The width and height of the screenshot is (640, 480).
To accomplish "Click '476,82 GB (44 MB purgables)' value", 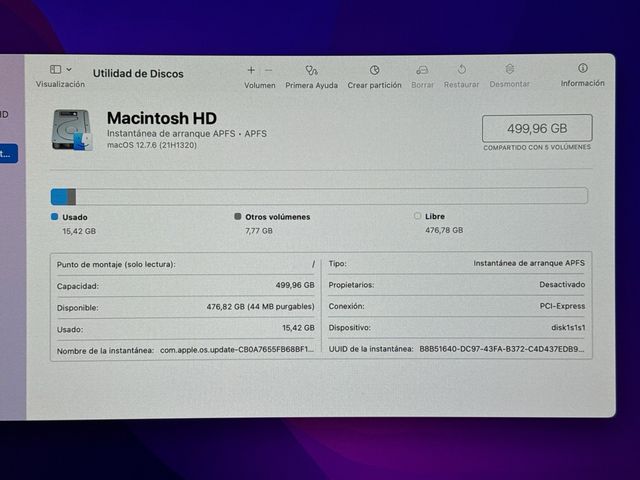I will [x=260, y=307].
